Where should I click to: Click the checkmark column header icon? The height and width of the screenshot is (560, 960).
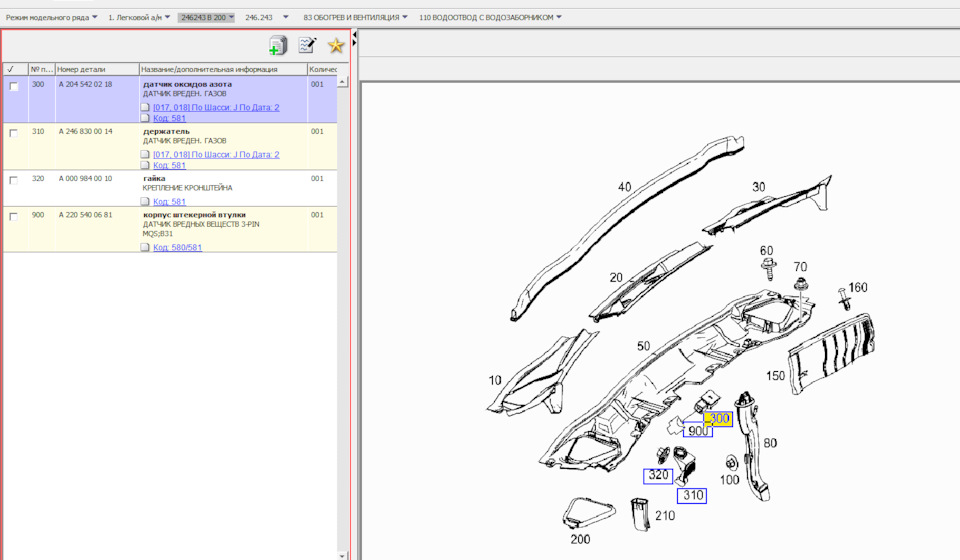click(x=10, y=70)
